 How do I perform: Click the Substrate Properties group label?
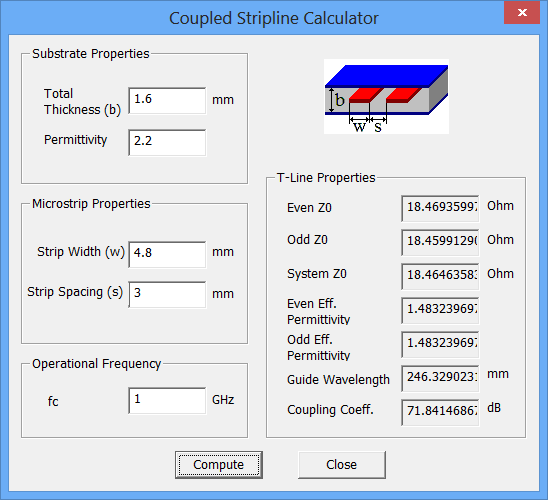91,54
